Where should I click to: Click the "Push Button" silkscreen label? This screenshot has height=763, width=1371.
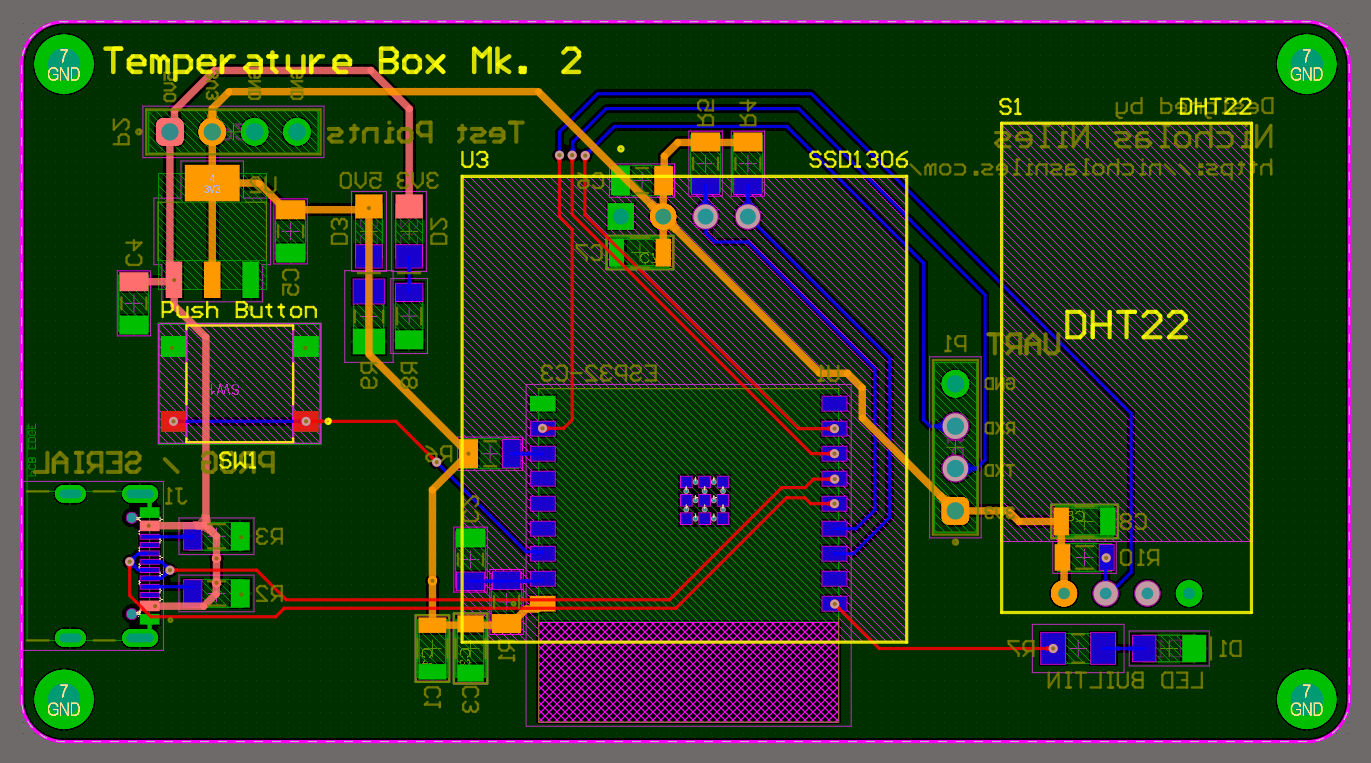point(239,311)
